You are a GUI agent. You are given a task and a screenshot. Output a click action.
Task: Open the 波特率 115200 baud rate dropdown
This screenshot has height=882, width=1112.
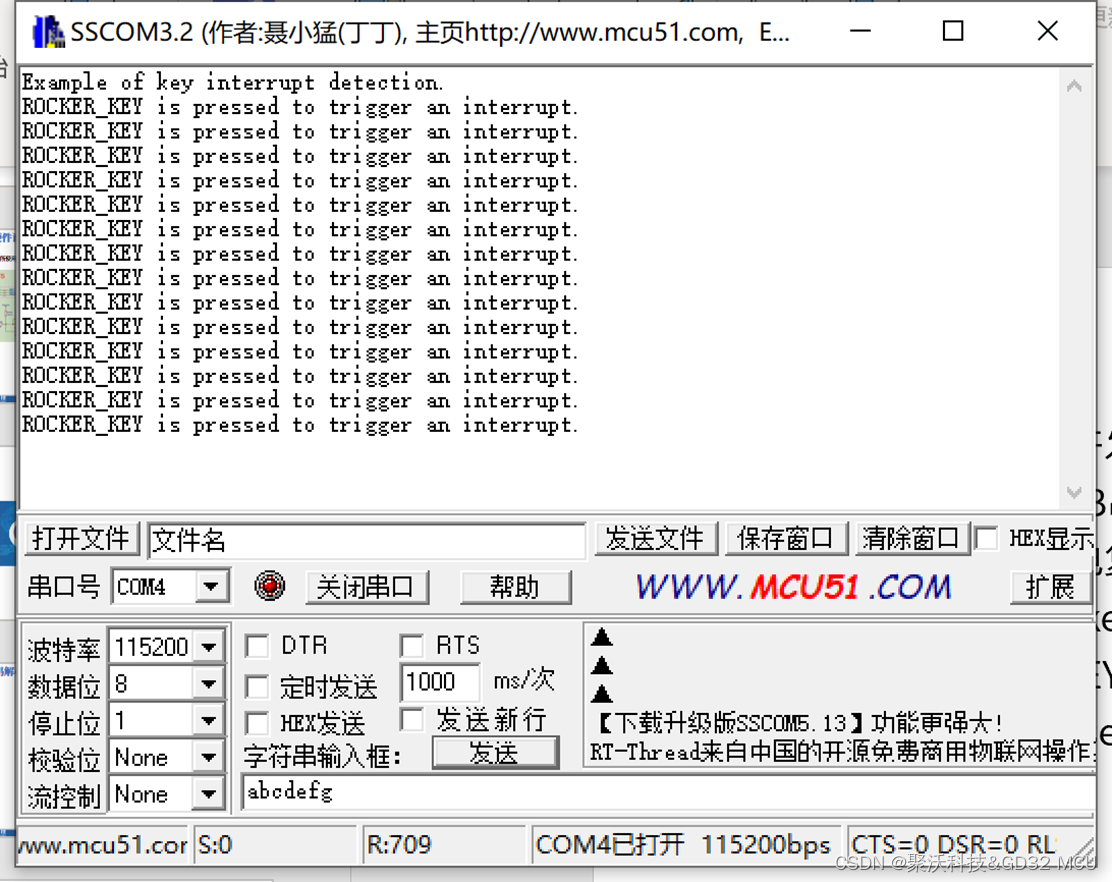208,647
